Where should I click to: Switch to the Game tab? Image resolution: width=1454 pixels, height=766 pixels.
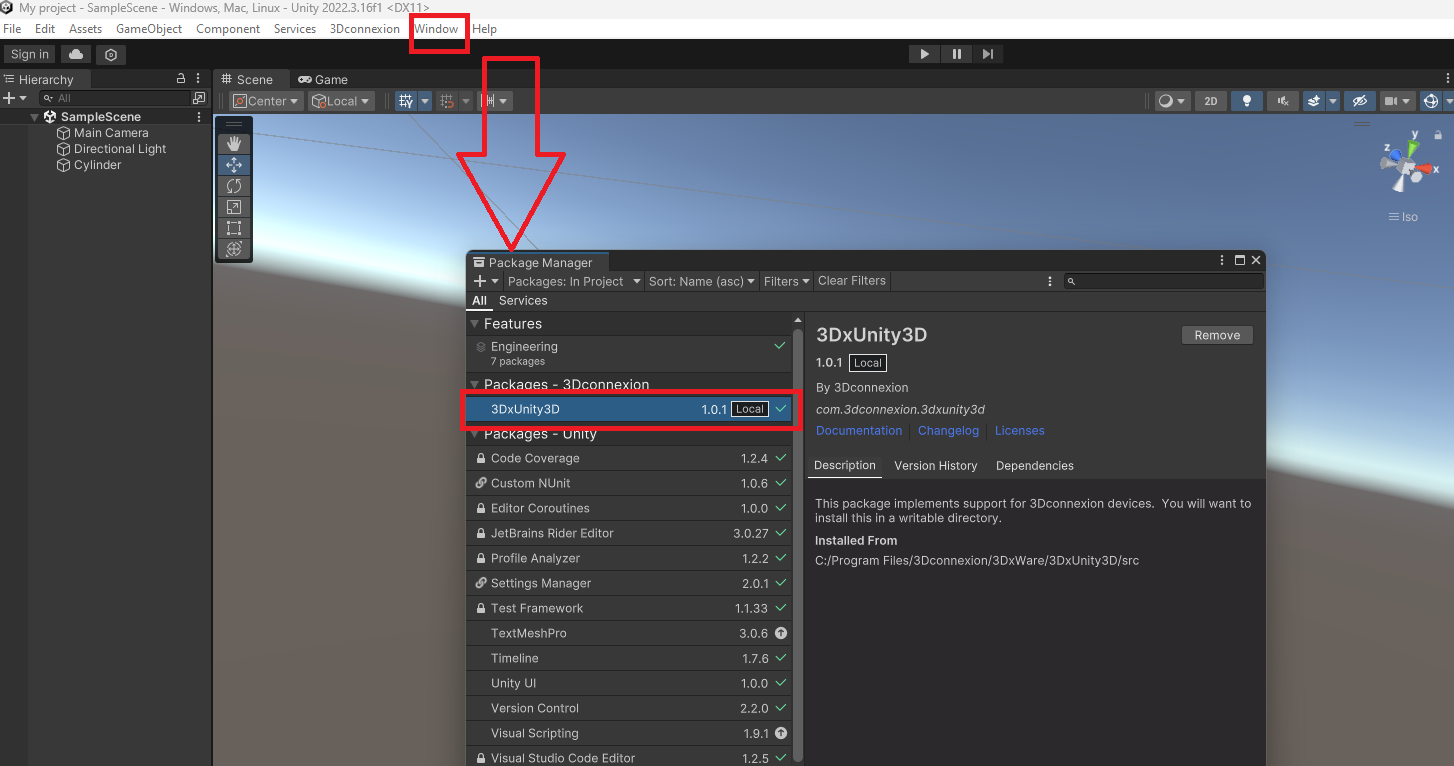(323, 79)
